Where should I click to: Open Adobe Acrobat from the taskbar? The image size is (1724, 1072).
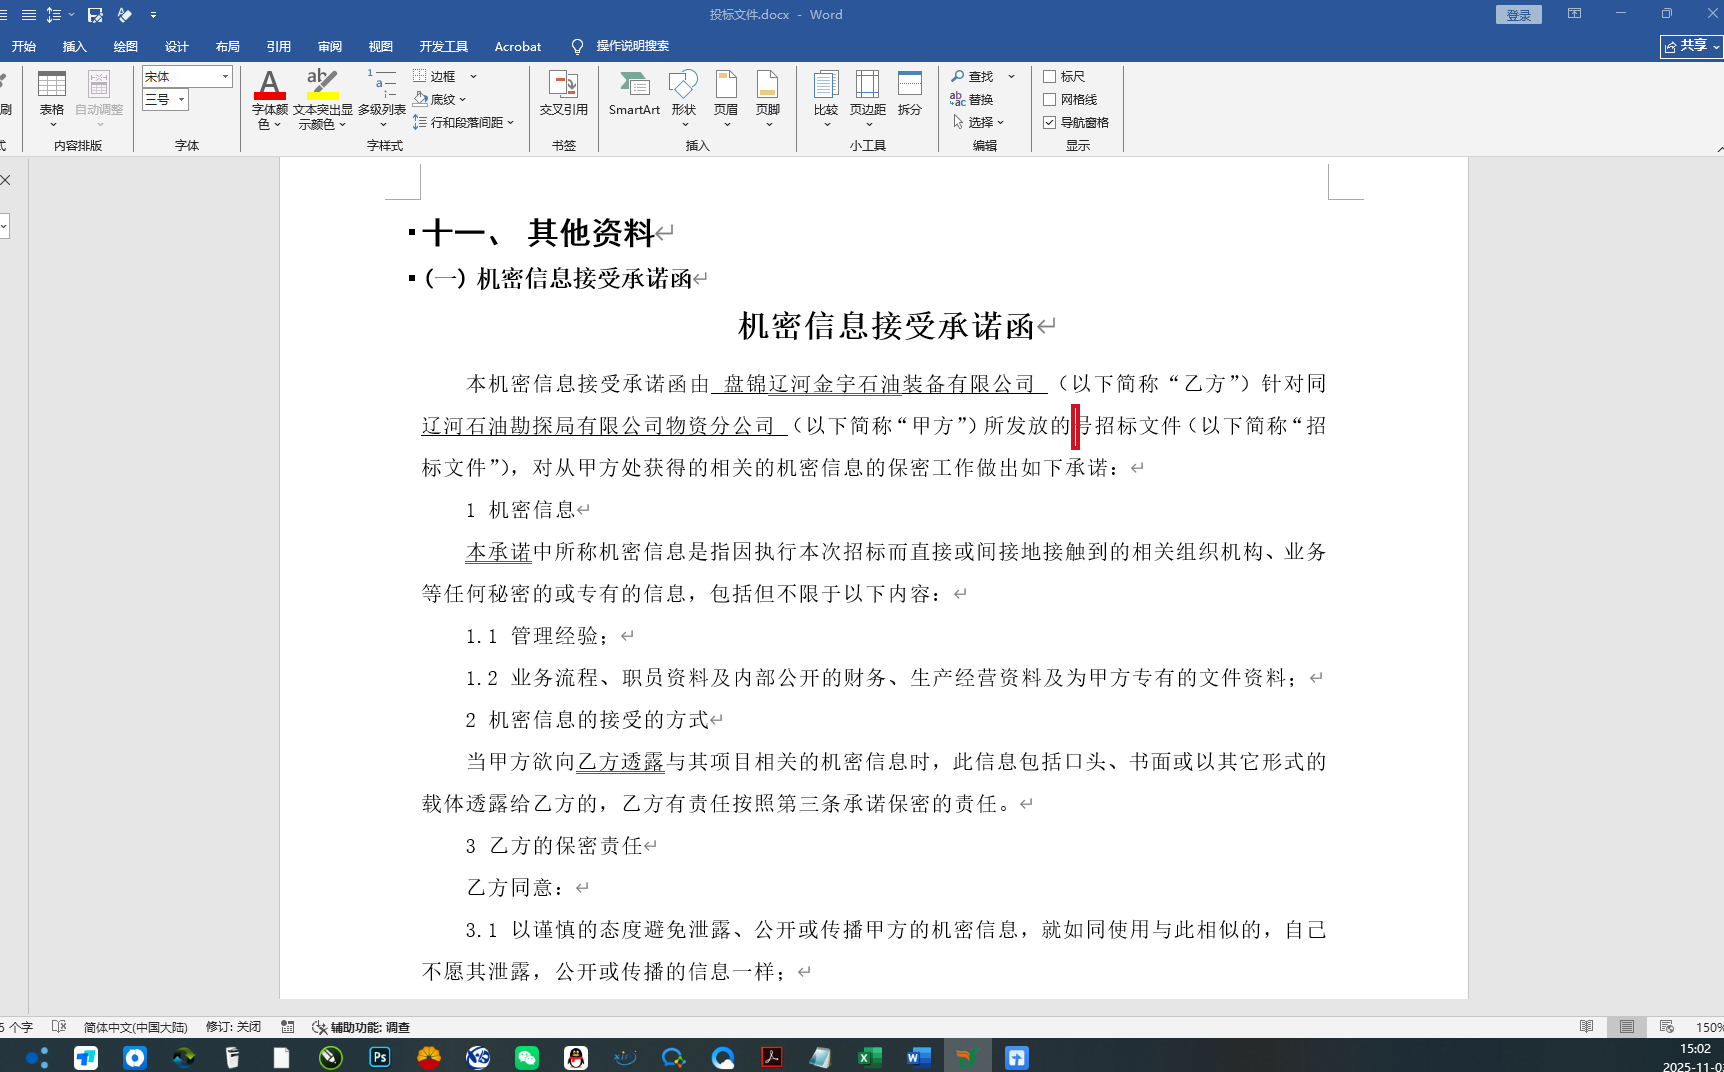pos(772,1057)
